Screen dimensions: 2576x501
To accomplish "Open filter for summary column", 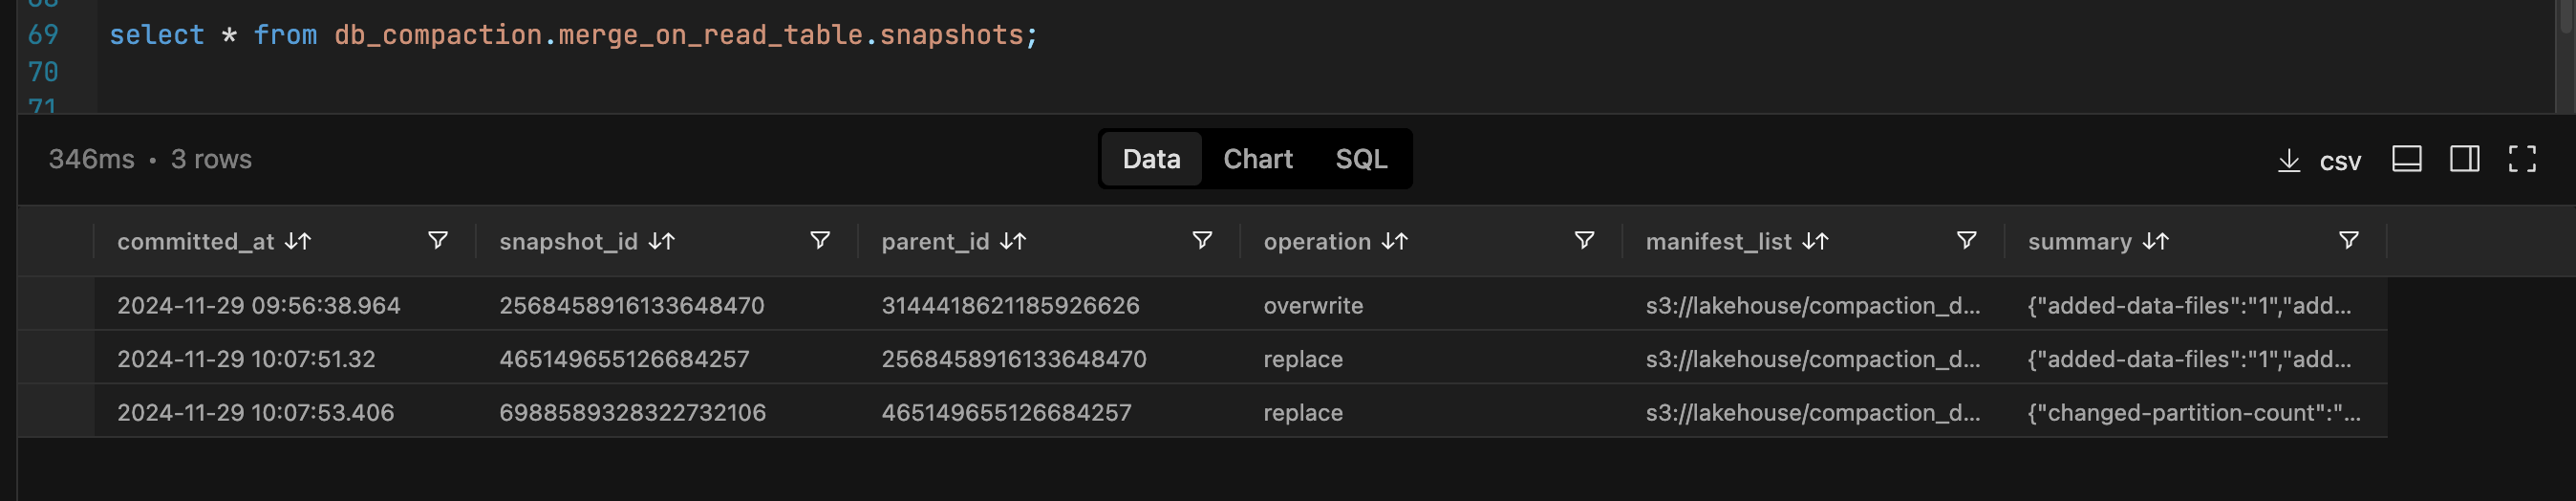I will coord(2348,240).
